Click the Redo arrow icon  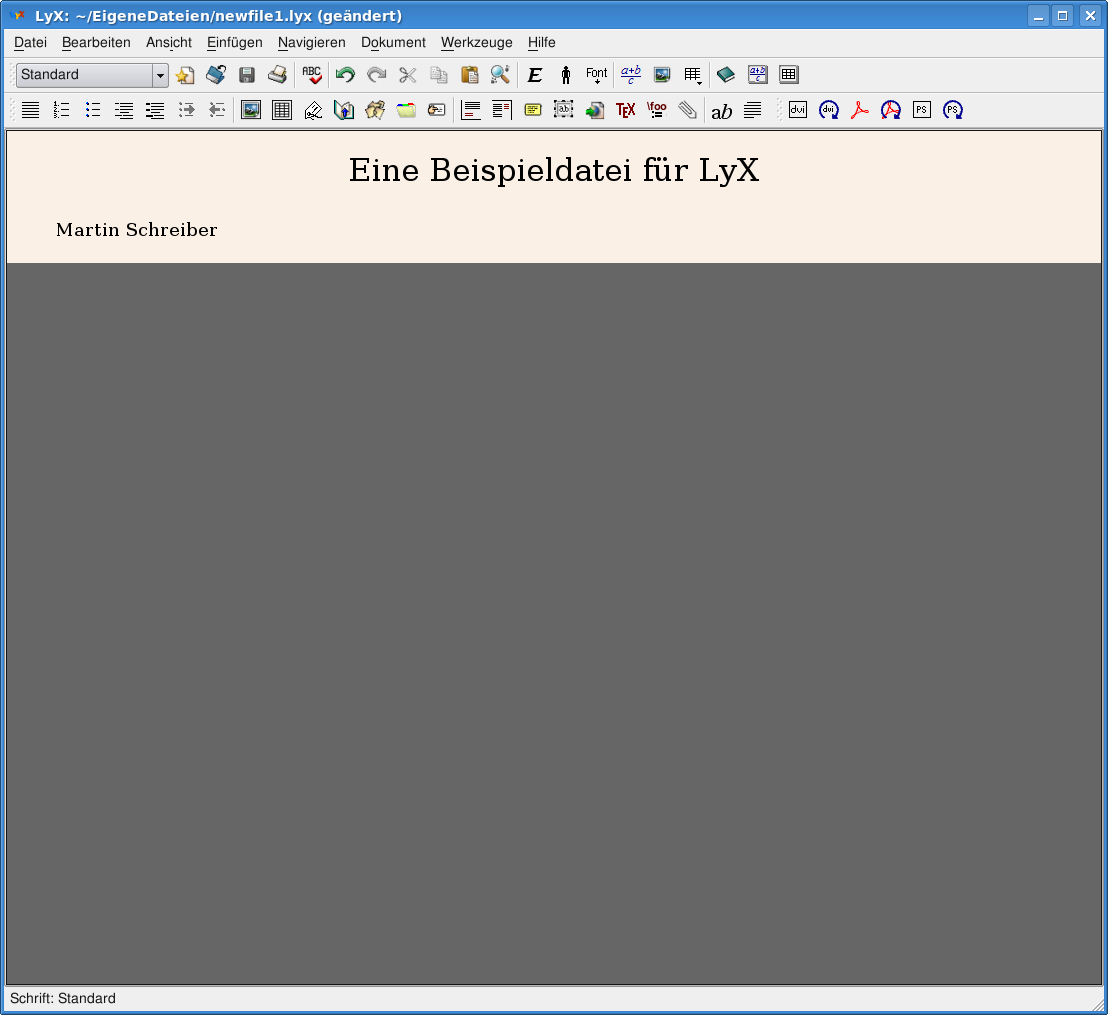pos(377,75)
